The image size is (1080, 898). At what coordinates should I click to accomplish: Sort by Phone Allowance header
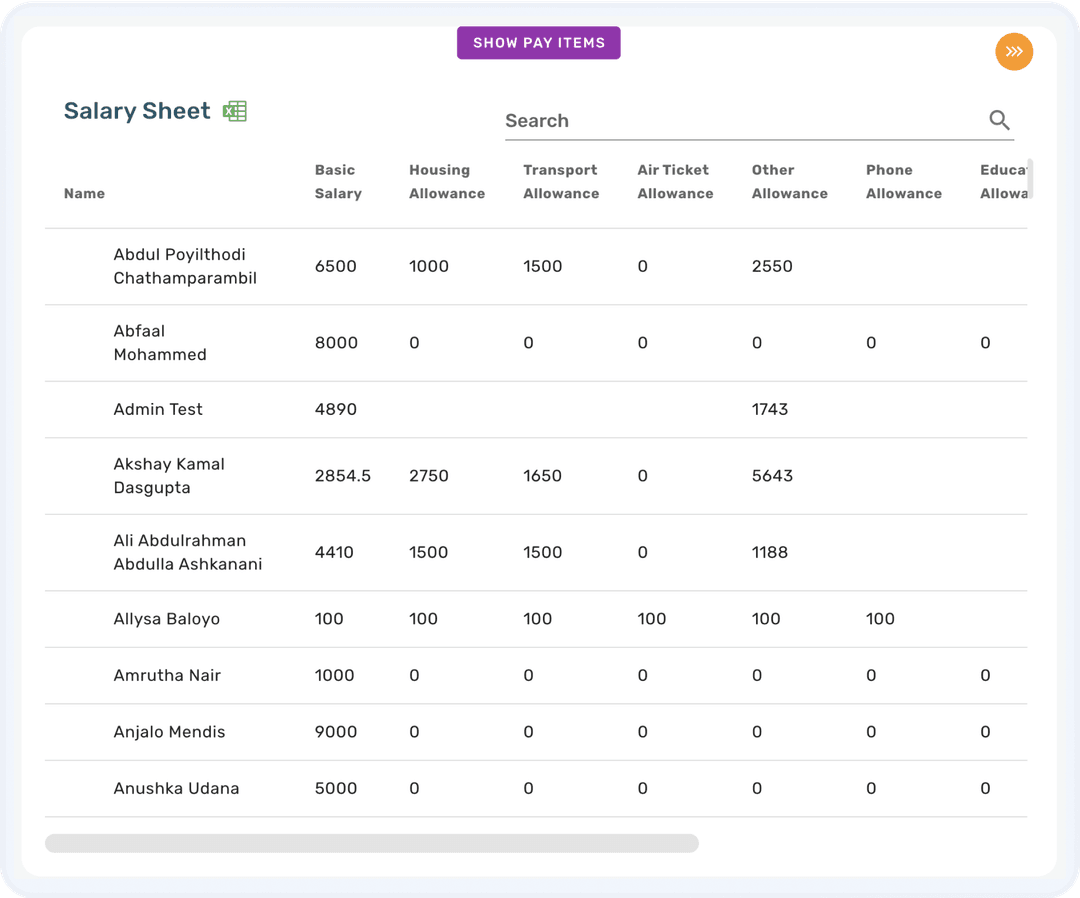pyautogui.click(x=903, y=181)
